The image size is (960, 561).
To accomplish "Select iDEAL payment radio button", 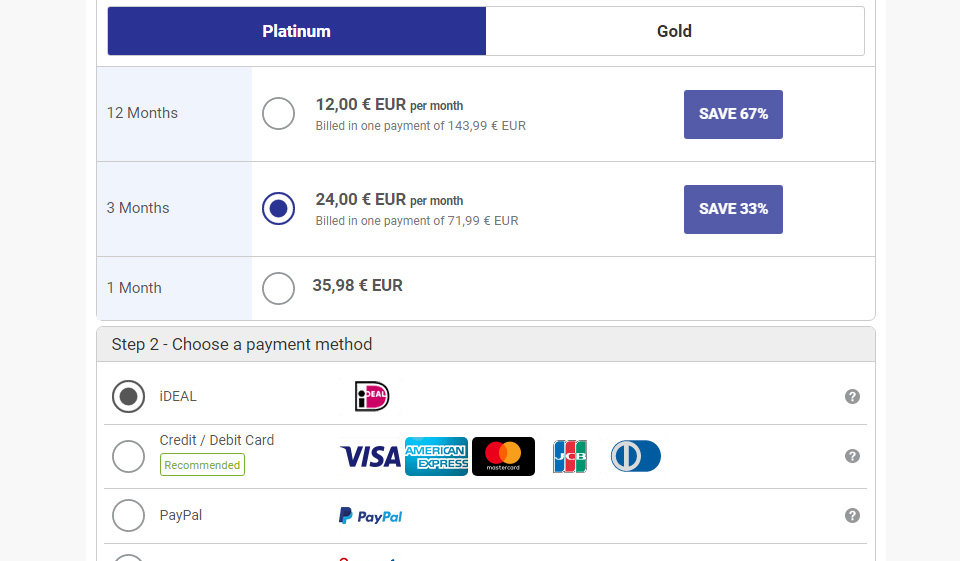I will [128, 397].
